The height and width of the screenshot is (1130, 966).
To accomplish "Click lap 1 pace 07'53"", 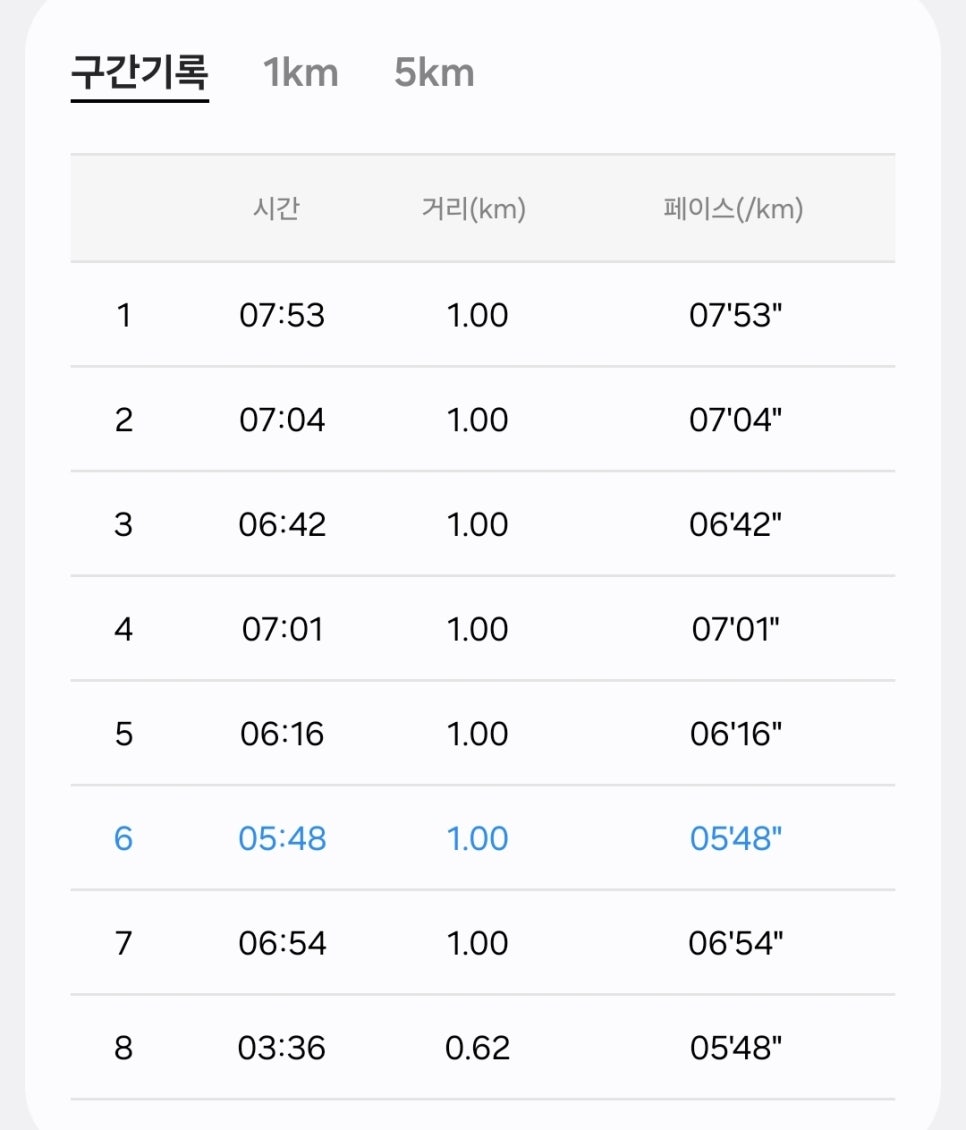I will click(x=735, y=315).
